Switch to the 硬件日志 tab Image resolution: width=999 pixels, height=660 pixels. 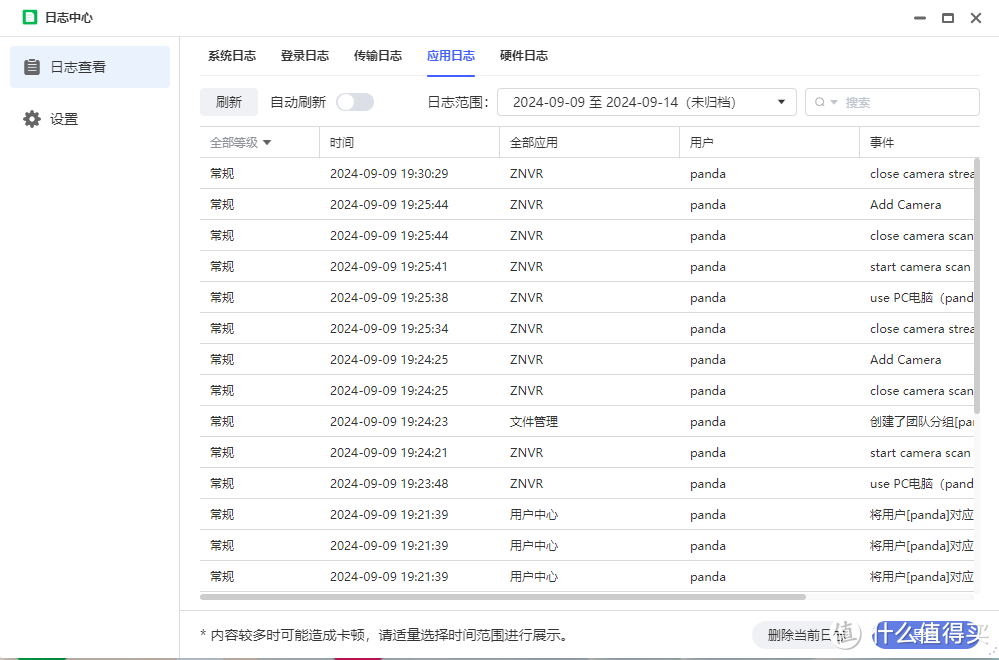(x=523, y=56)
